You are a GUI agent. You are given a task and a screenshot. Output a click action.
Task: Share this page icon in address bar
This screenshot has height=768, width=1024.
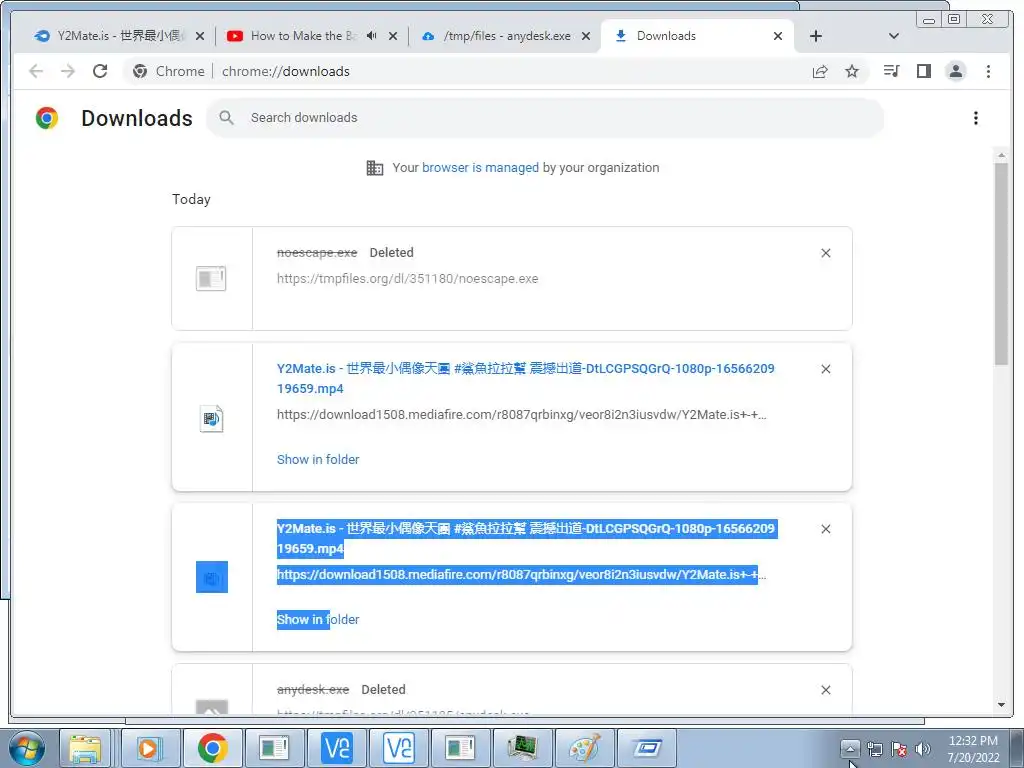coord(820,71)
